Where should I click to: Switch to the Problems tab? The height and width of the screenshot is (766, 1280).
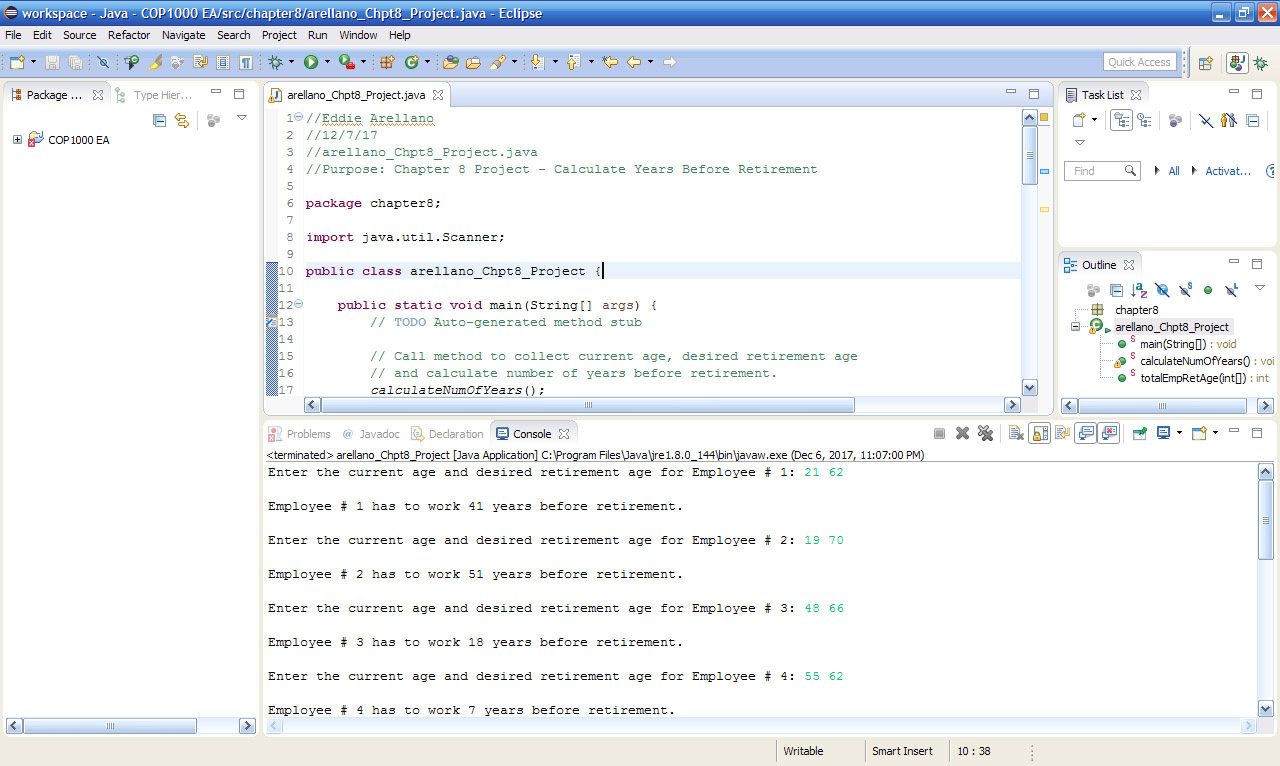click(x=300, y=434)
